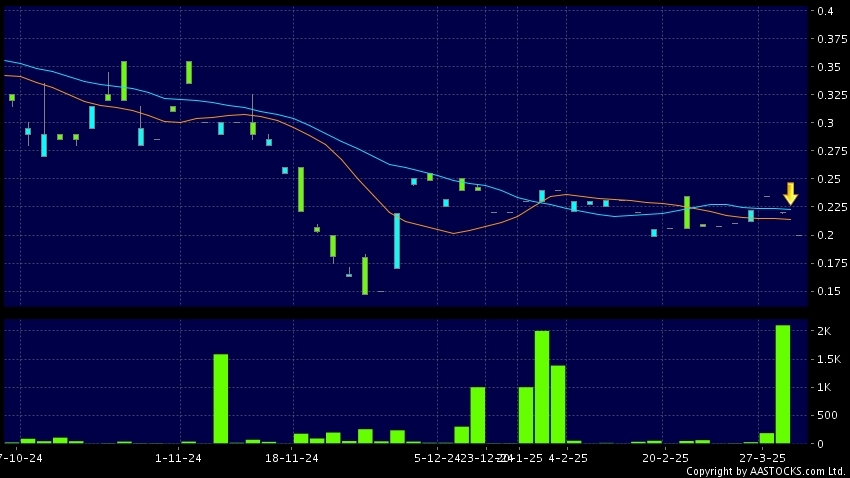Click the 0.375 price axis label
The width and height of the screenshot is (850, 478).
point(832,39)
